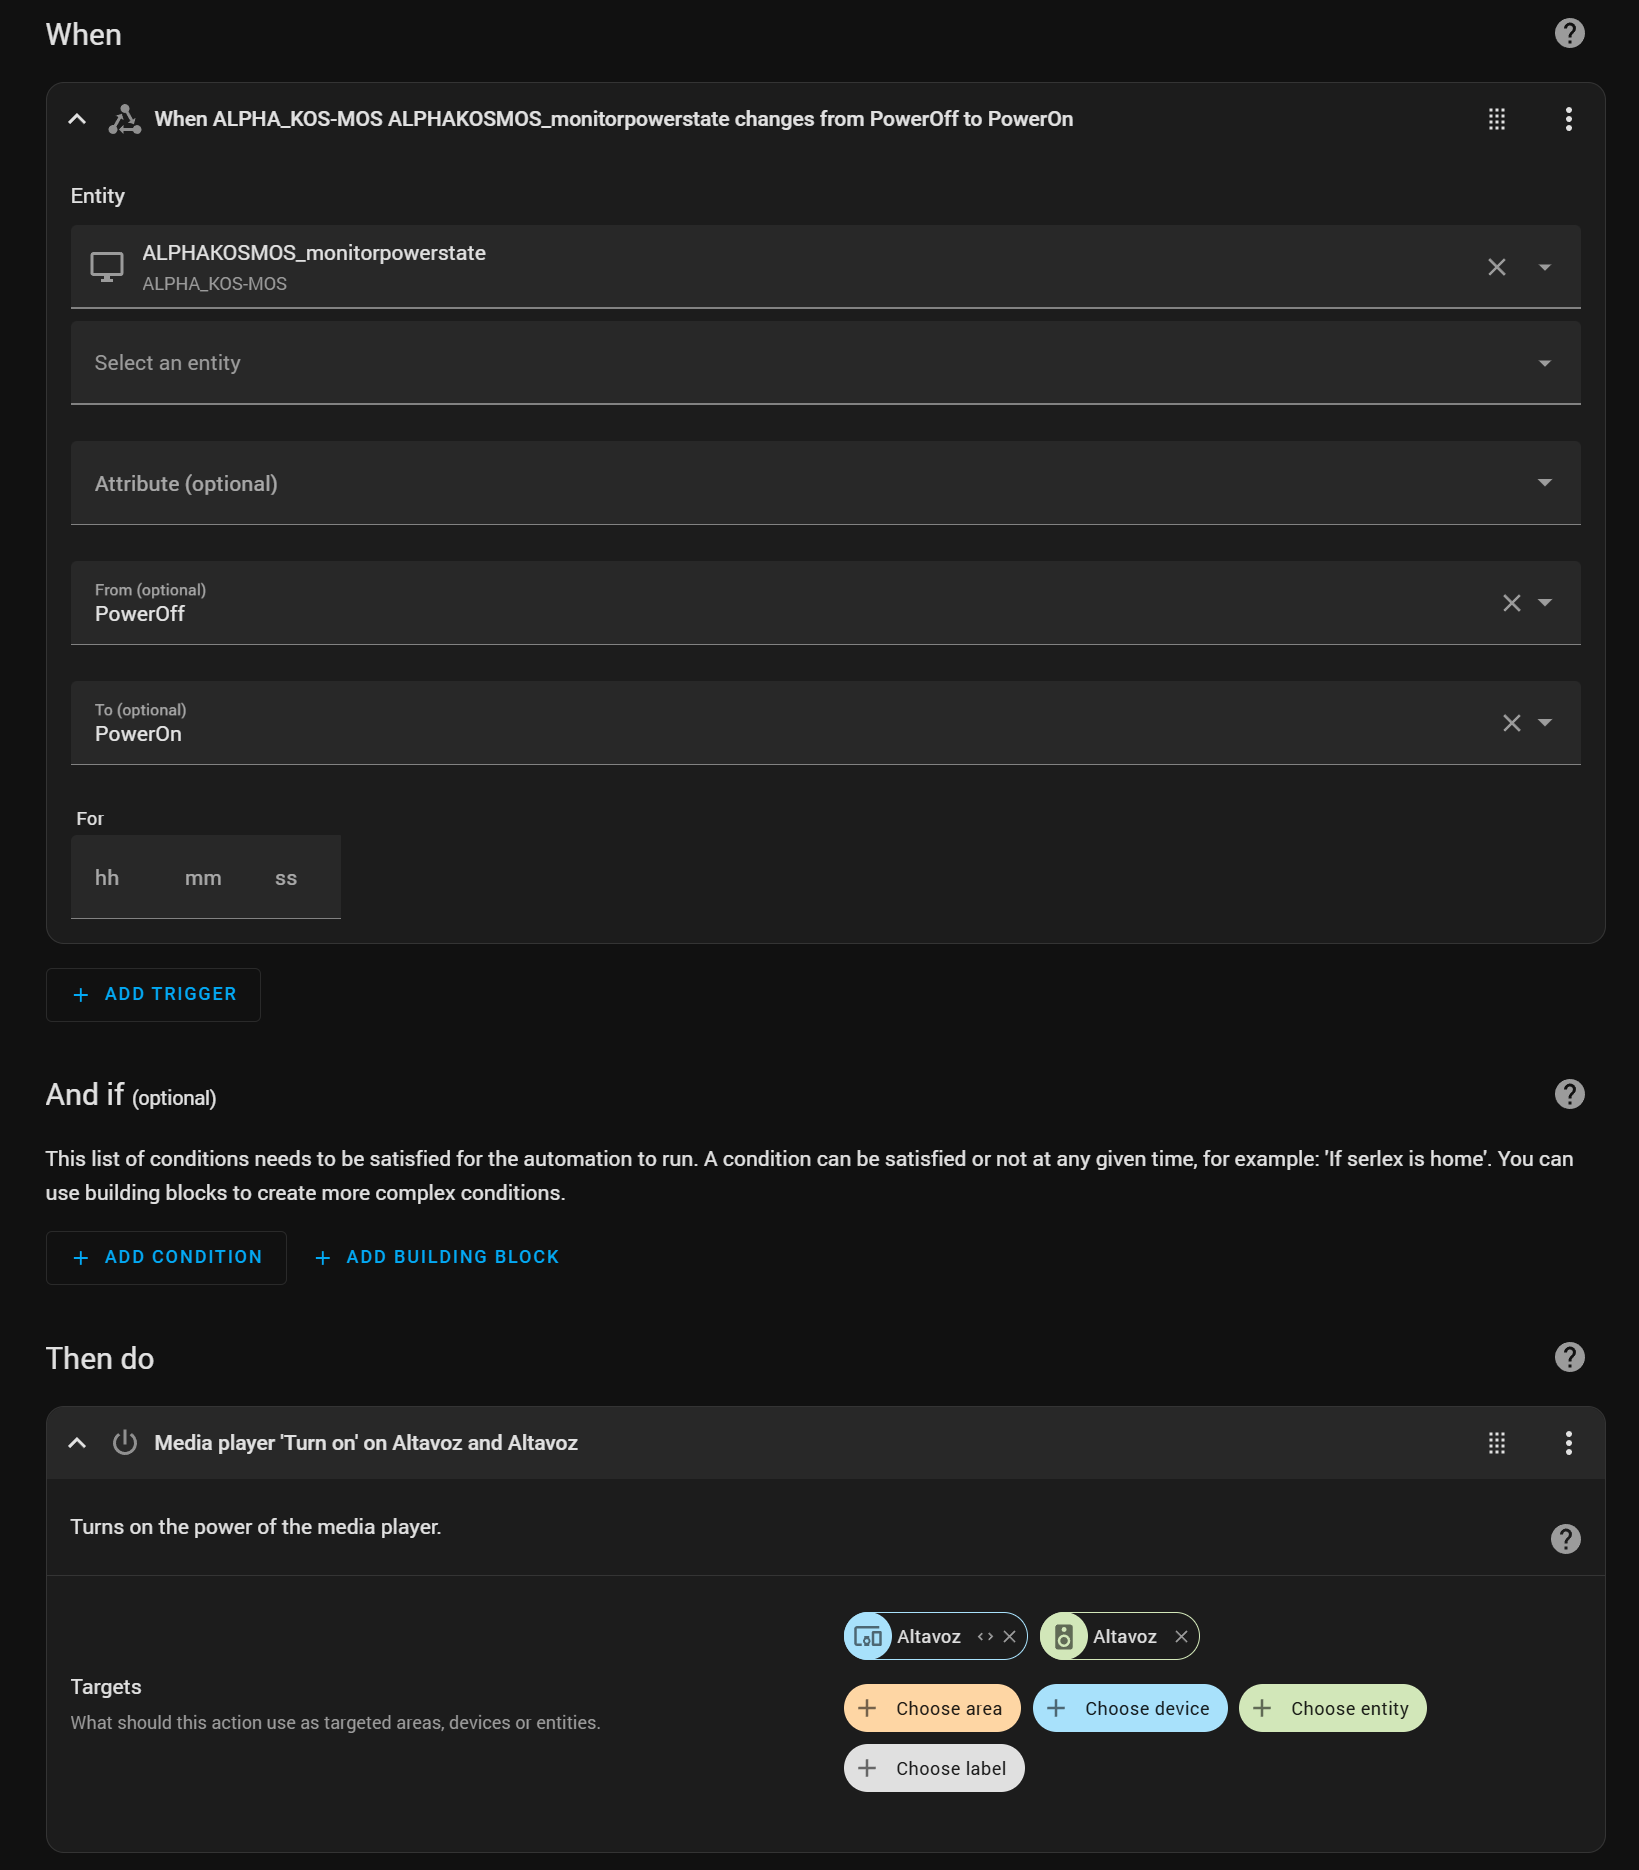
Task: Open help for Turn on media player description
Action: click(x=1565, y=1539)
